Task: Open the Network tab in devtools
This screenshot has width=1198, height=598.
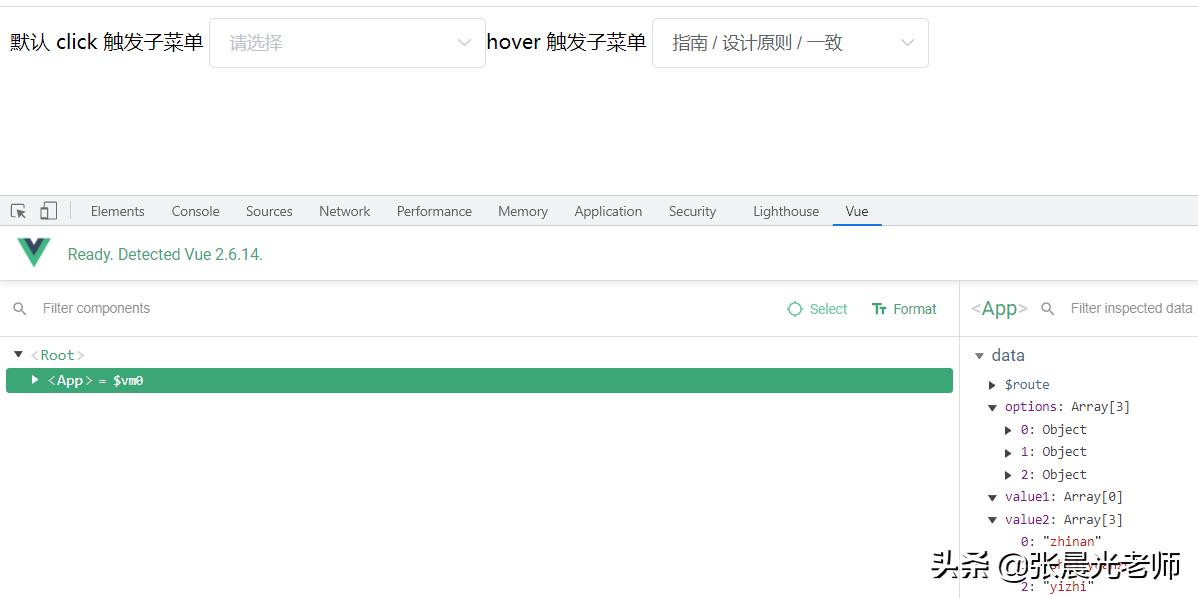Action: 344,210
